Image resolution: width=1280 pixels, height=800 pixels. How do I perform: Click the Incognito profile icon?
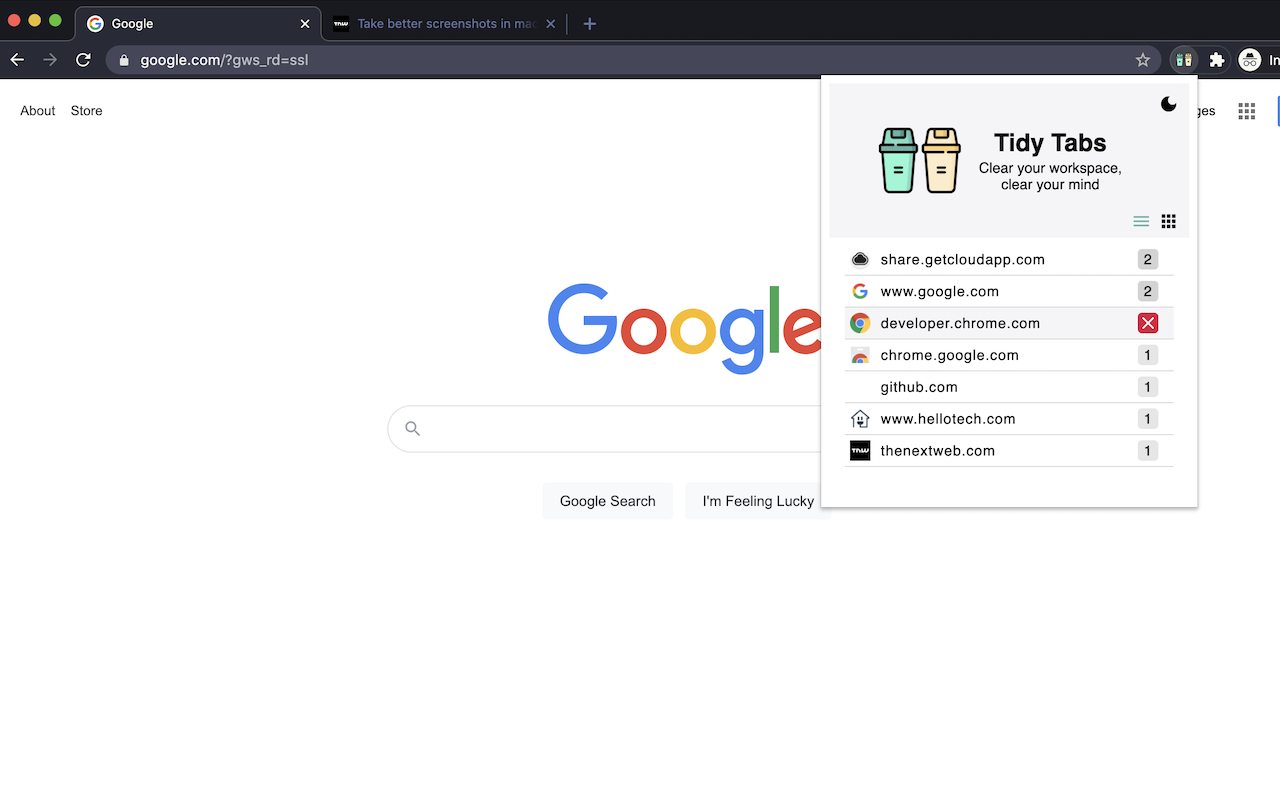(x=1249, y=60)
